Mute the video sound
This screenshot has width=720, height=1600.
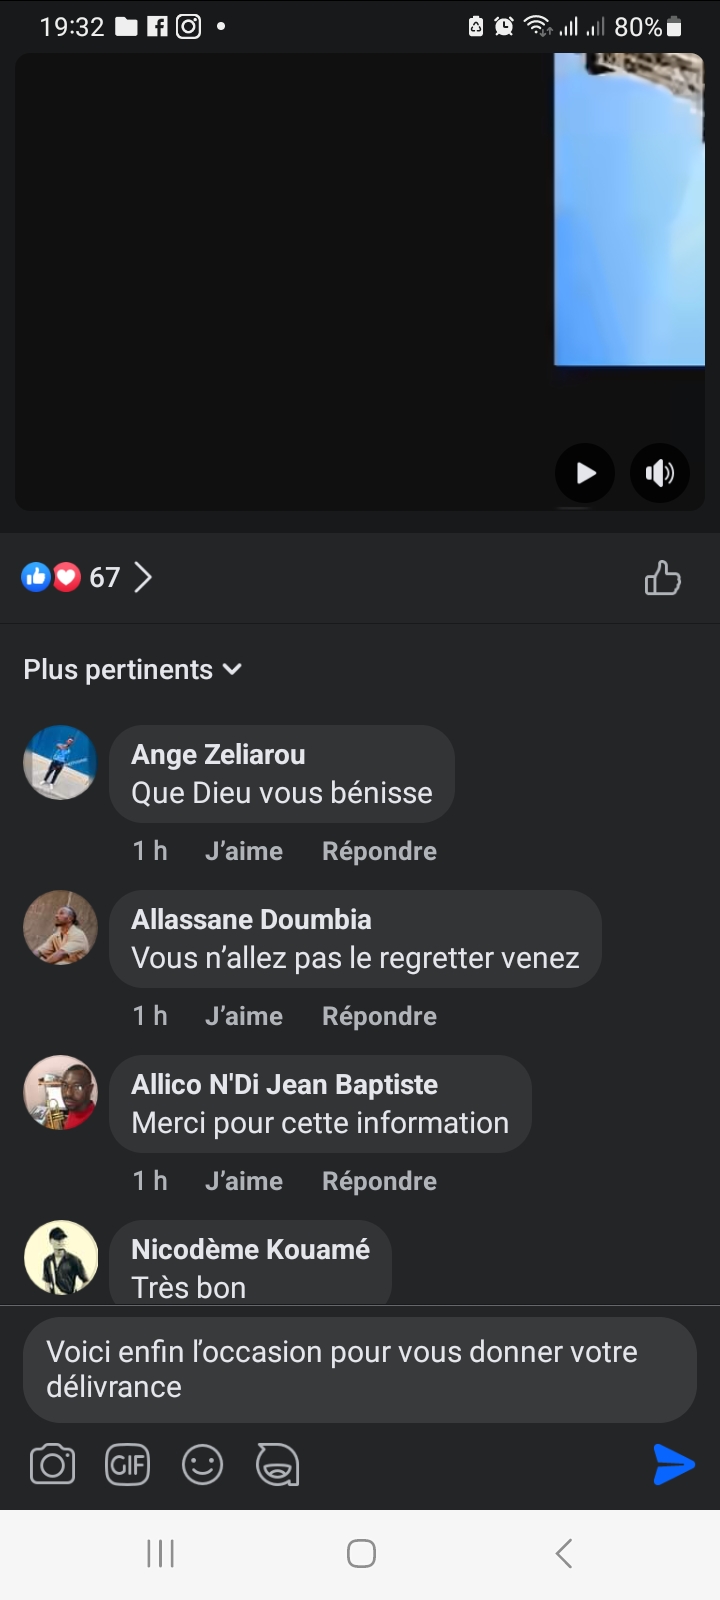(660, 473)
